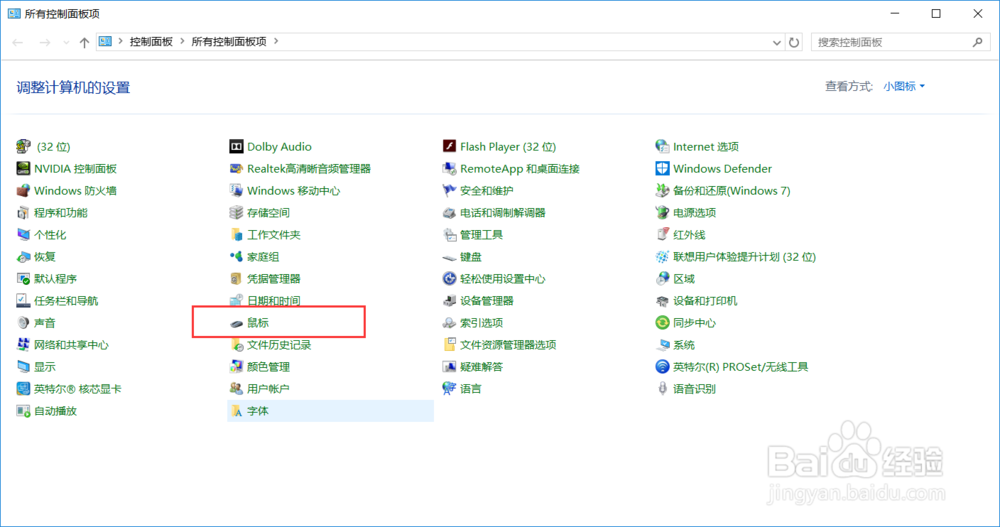Open the 用户帐户 link
The width and height of the screenshot is (1000, 527).
pos(268,389)
